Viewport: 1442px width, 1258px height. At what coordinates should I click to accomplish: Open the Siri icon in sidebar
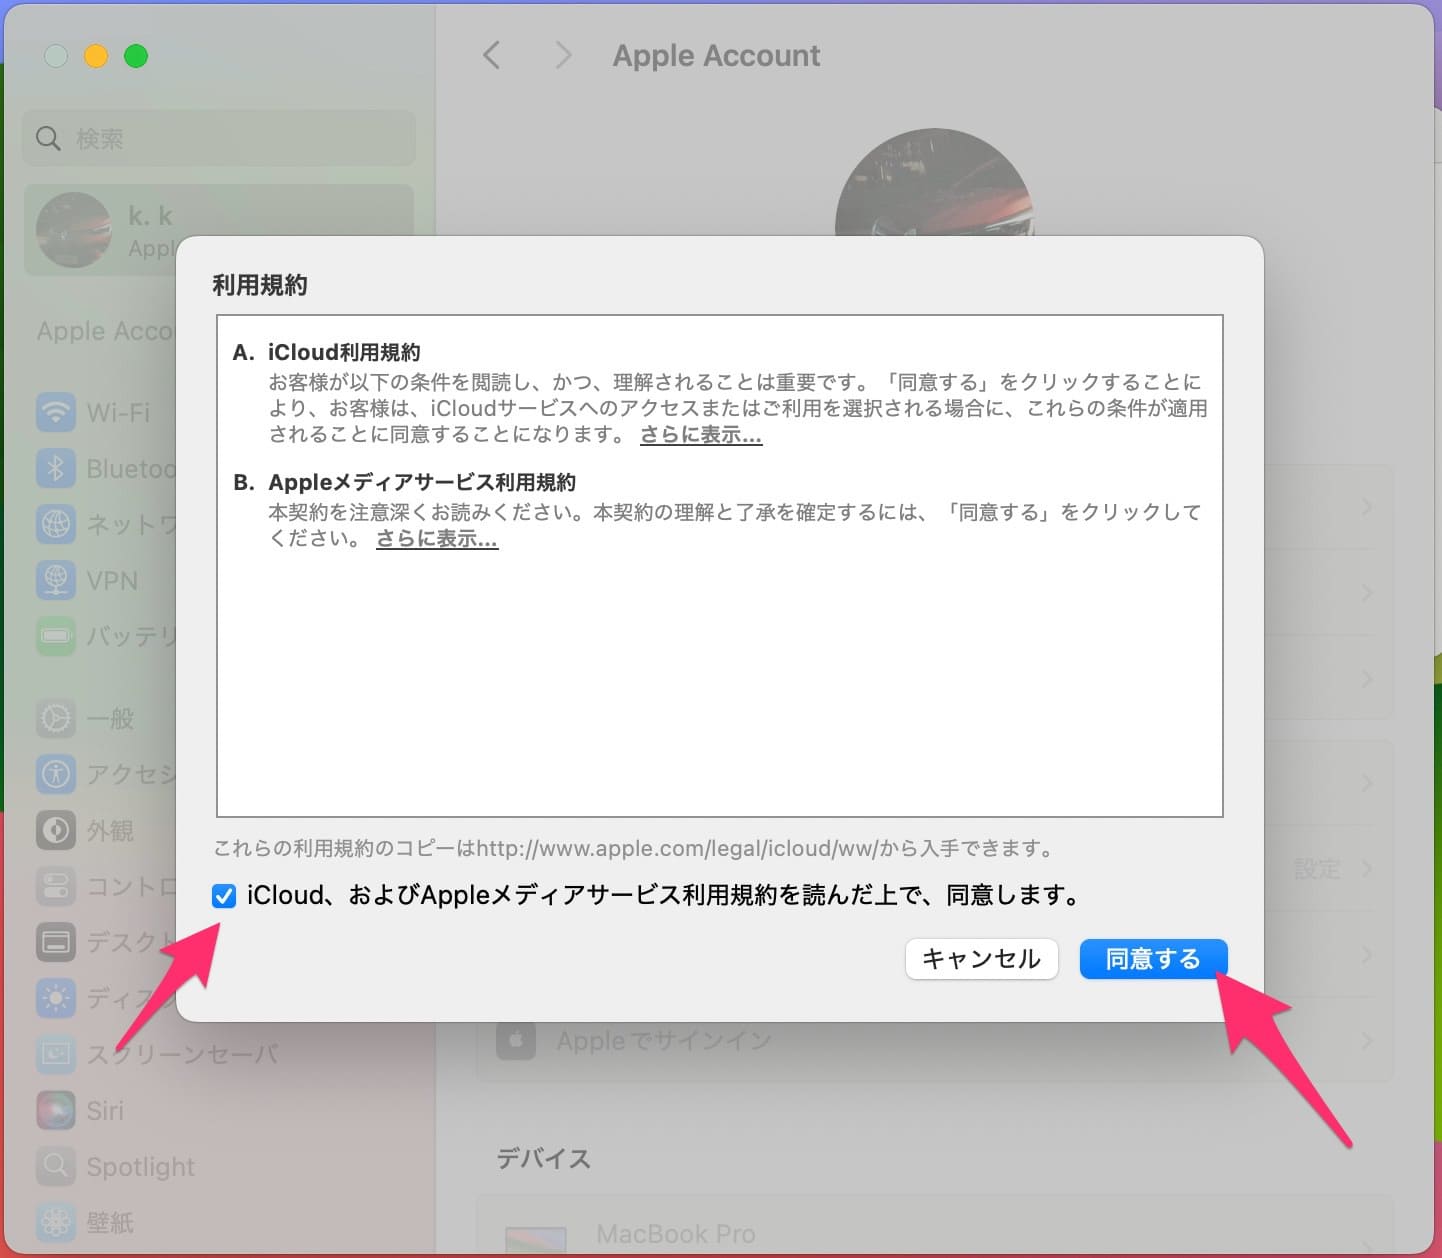tap(56, 1110)
